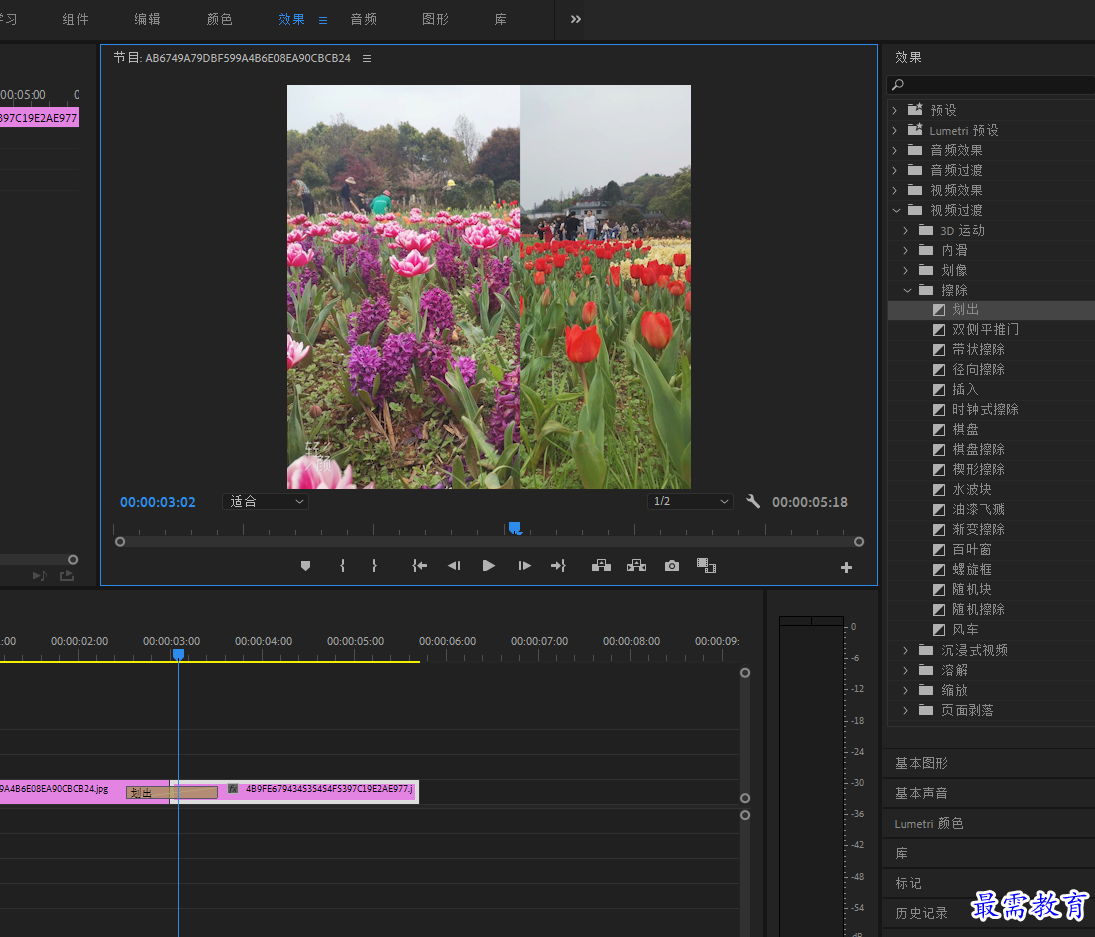Image resolution: width=1095 pixels, height=937 pixels.
Task: Switch to the 颜色 workspace
Action: [x=219, y=20]
